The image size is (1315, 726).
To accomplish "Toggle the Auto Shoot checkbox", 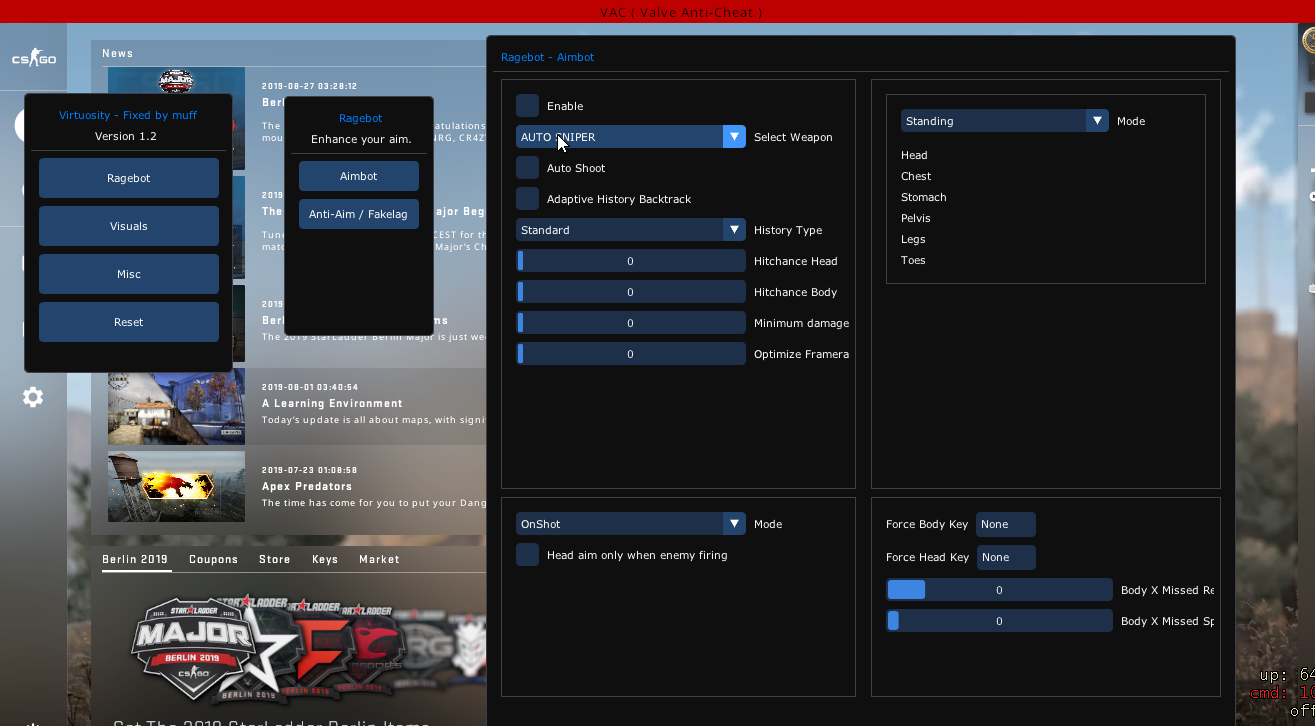I will [528, 168].
